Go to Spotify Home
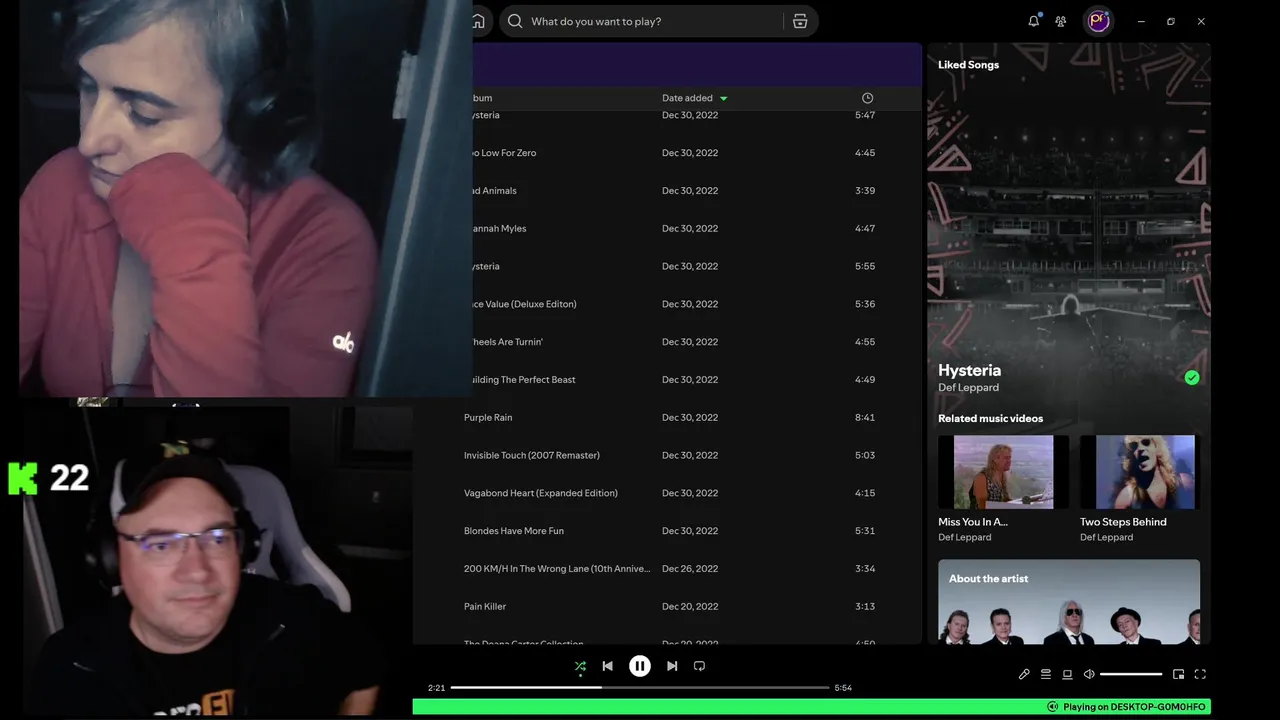 pyautogui.click(x=478, y=21)
